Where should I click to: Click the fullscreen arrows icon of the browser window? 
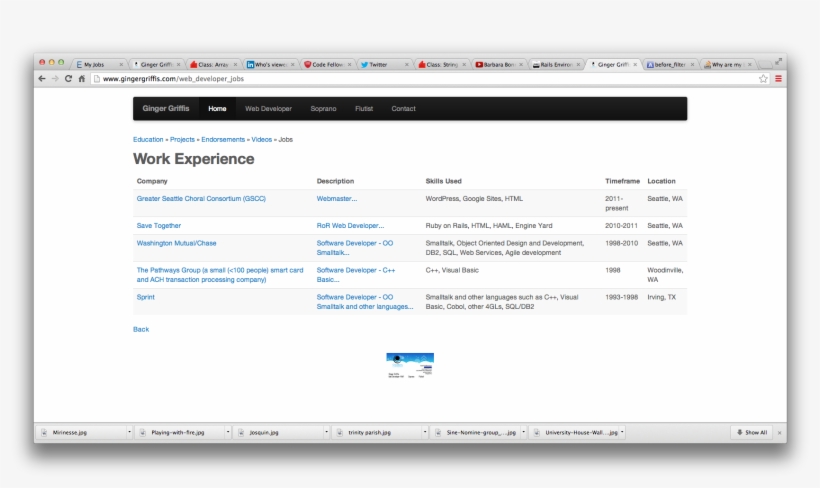[778, 61]
